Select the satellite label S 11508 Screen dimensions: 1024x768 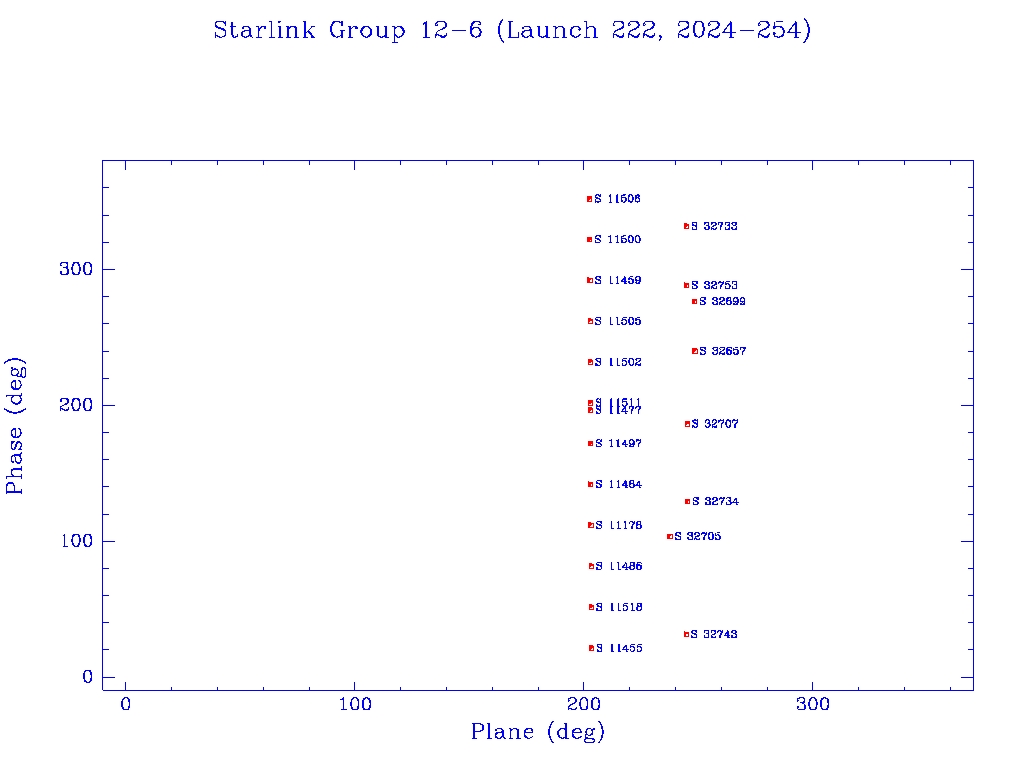coord(618,199)
